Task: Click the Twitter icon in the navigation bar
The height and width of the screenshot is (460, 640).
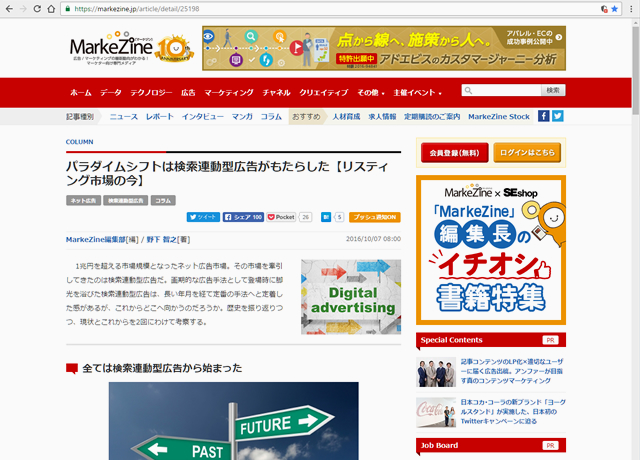Action: 558,116
